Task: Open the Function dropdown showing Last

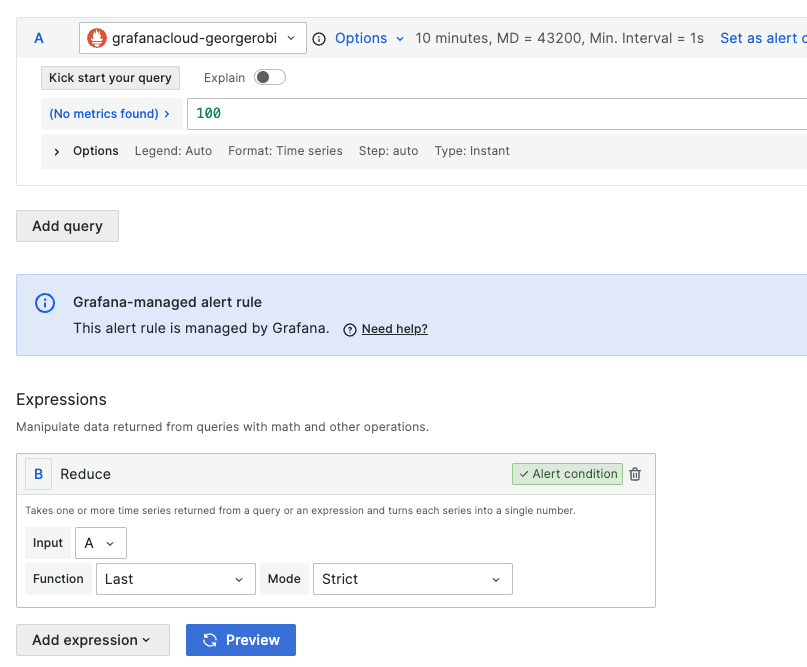Action: (x=176, y=579)
